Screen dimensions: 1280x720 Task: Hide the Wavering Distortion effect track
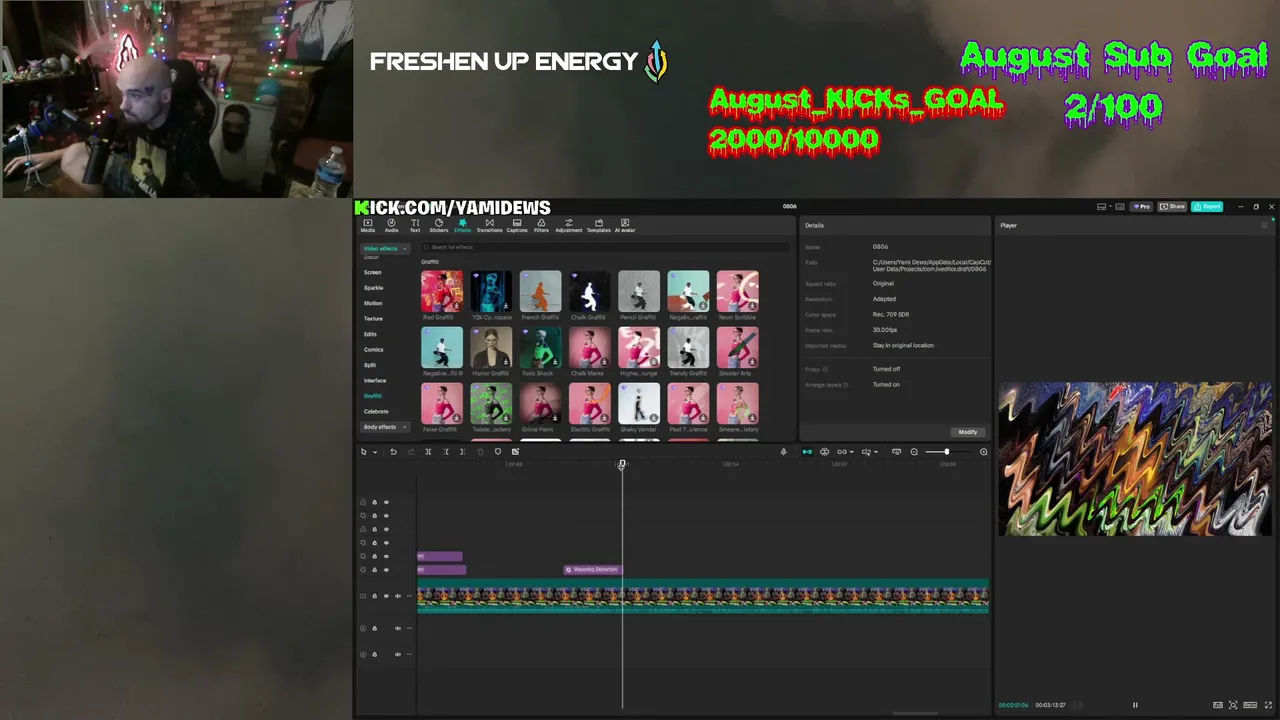[386, 570]
